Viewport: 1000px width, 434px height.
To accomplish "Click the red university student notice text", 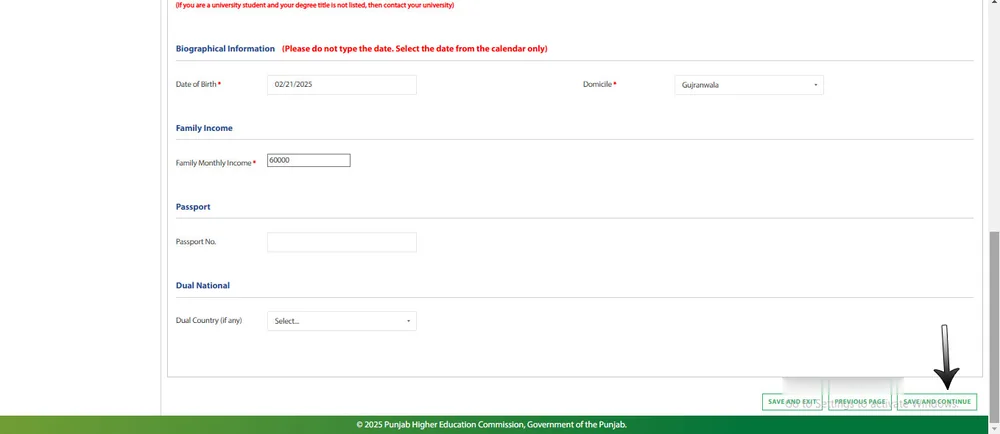I will pos(314,5).
